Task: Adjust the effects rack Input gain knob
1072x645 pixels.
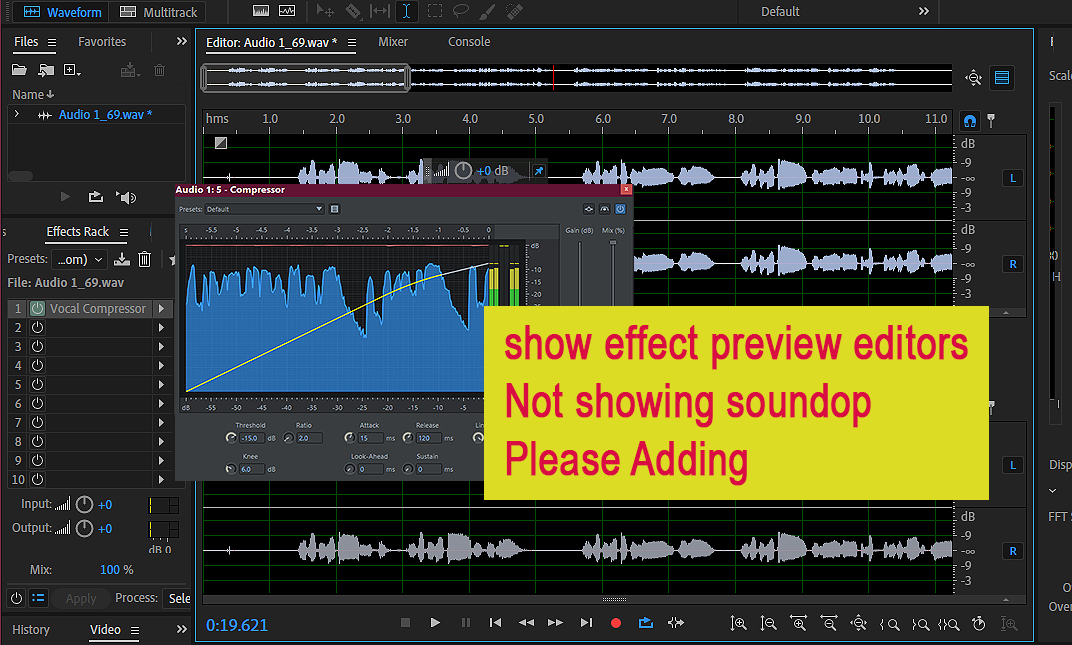Action: [x=85, y=505]
